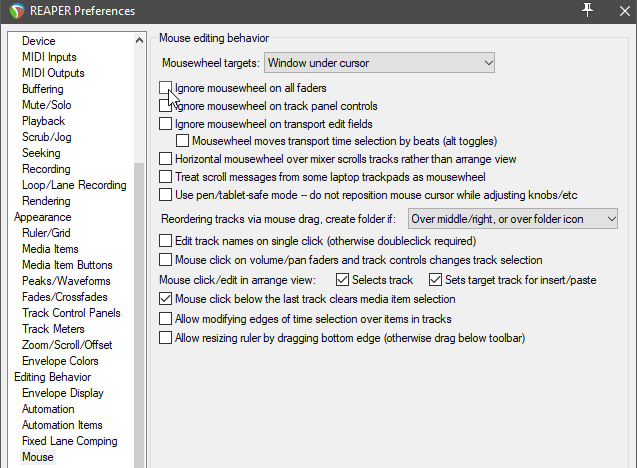Go to Fixed Lane Comping settings
The image size is (637, 468).
[69, 441]
